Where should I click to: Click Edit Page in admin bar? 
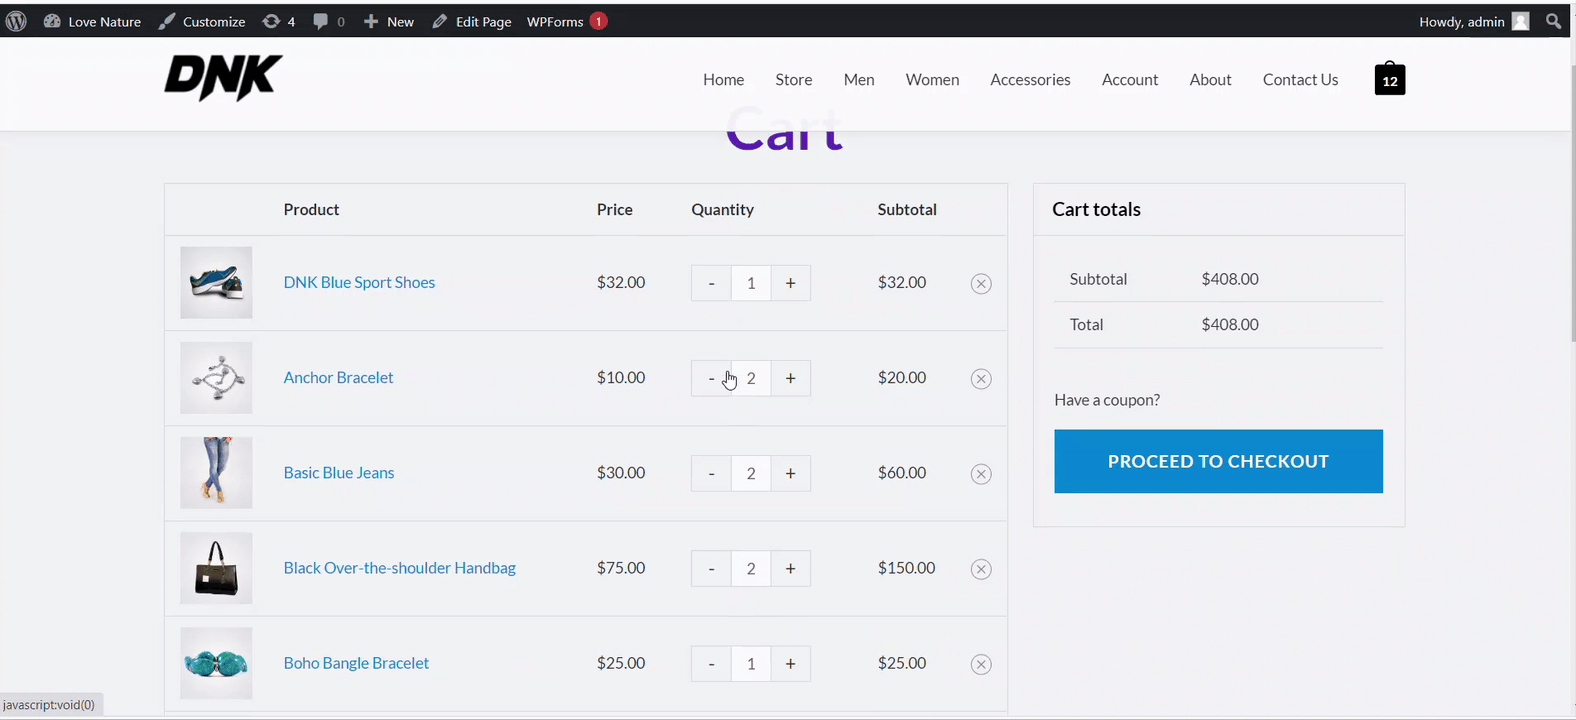pos(472,21)
